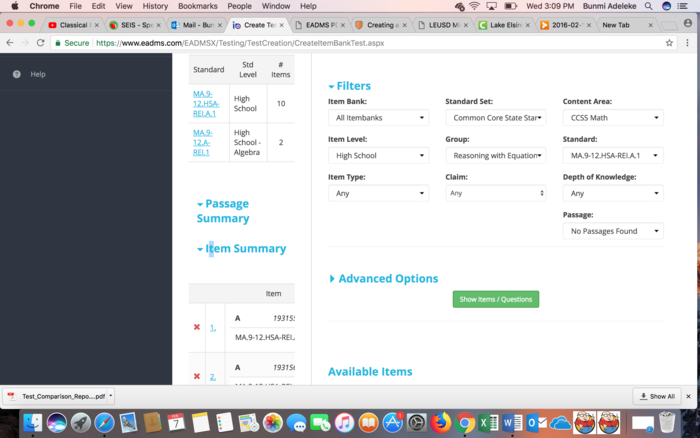Bookmark this page with the star icon
This screenshot has height=438, width=700.
(x=669, y=43)
